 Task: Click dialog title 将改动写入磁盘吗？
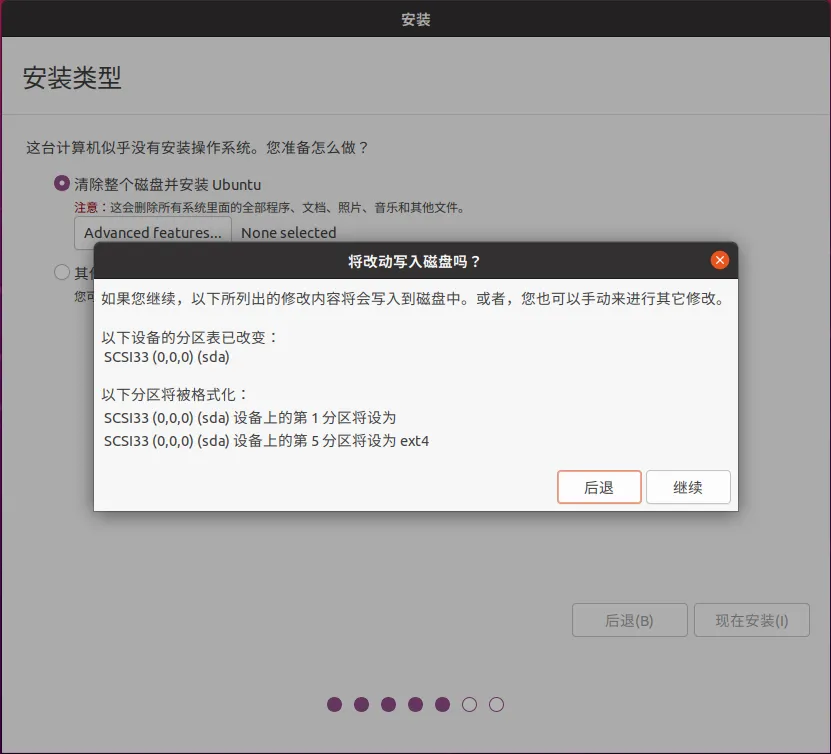point(414,261)
